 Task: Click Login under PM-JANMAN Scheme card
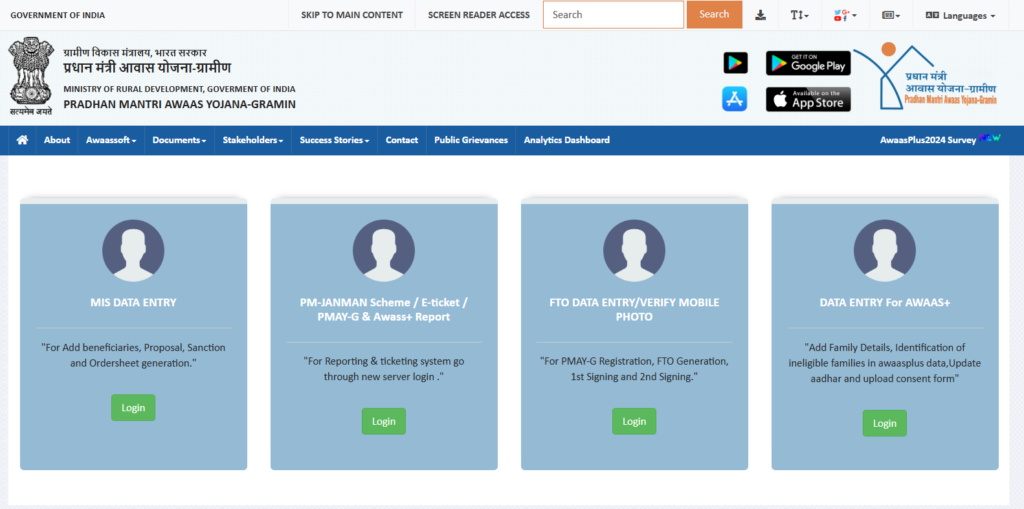tap(384, 421)
